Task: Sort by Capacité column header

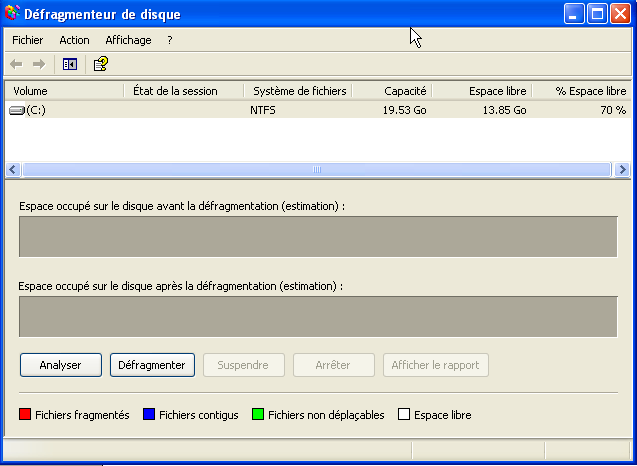Action: tap(392, 91)
